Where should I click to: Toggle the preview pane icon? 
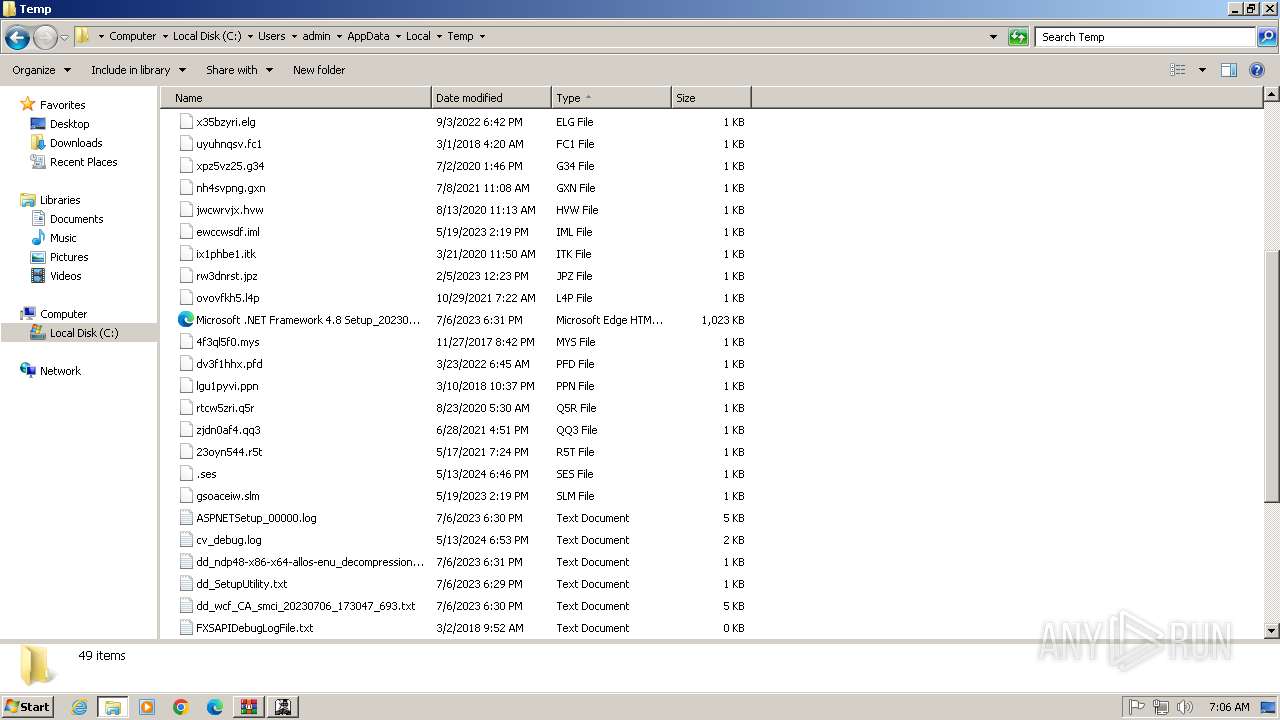1229,70
